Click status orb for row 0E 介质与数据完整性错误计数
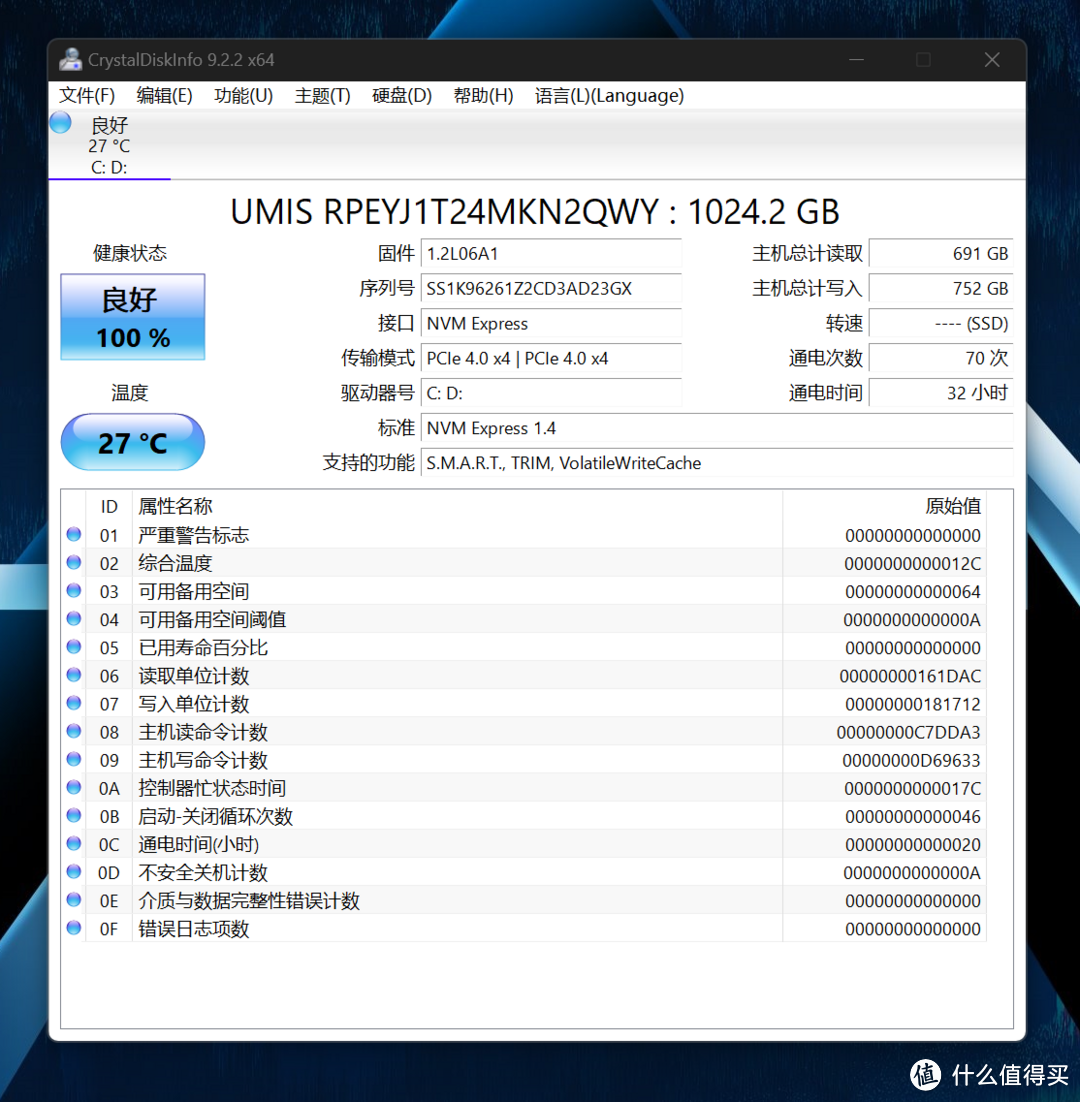This screenshot has width=1080, height=1102. 74,900
